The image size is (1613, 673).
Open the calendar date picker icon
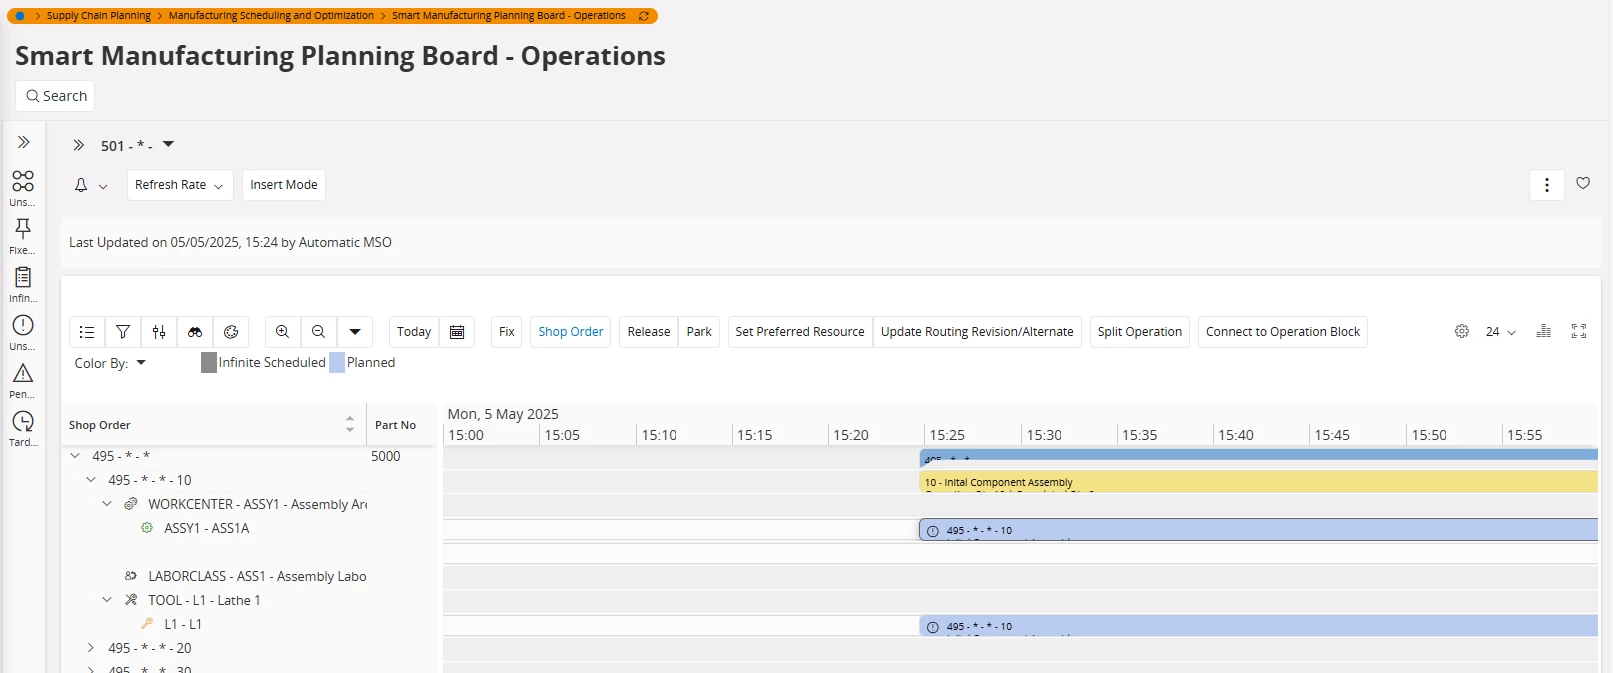pos(457,332)
